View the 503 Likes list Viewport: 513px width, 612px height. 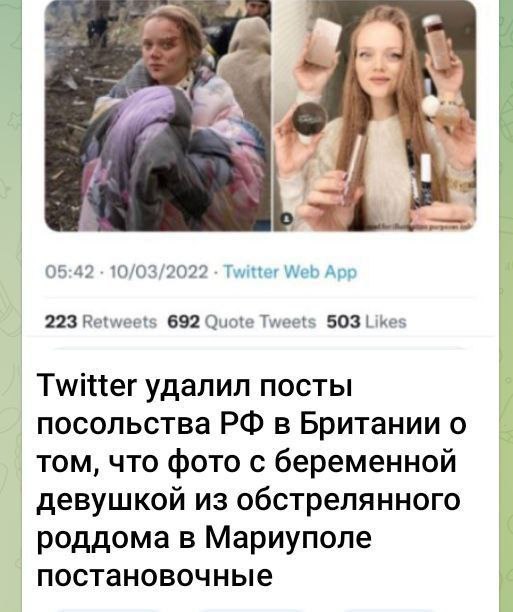pyautogui.click(x=367, y=322)
